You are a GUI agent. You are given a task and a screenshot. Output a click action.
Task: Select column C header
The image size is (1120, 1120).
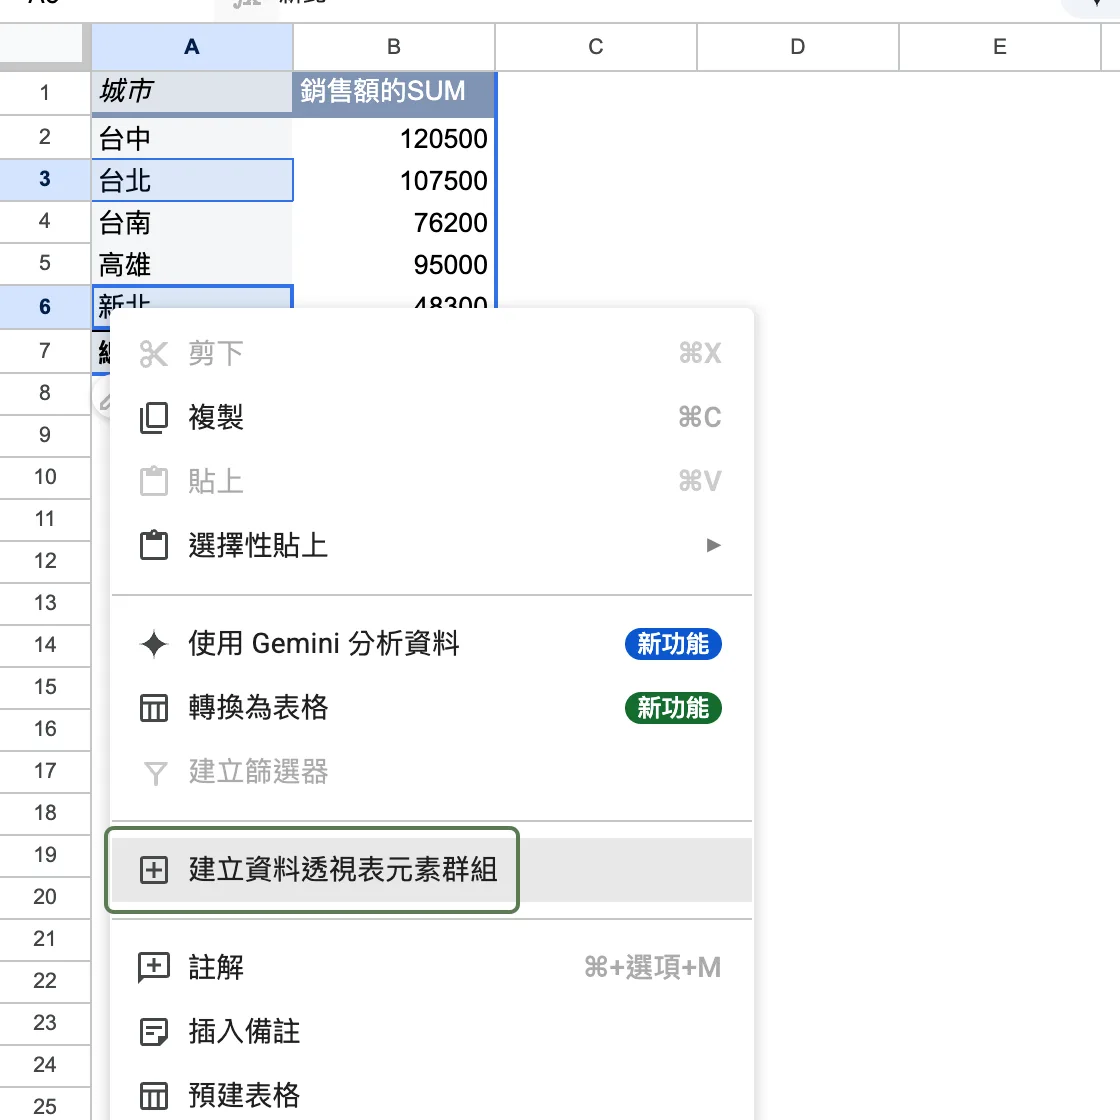[x=596, y=47]
